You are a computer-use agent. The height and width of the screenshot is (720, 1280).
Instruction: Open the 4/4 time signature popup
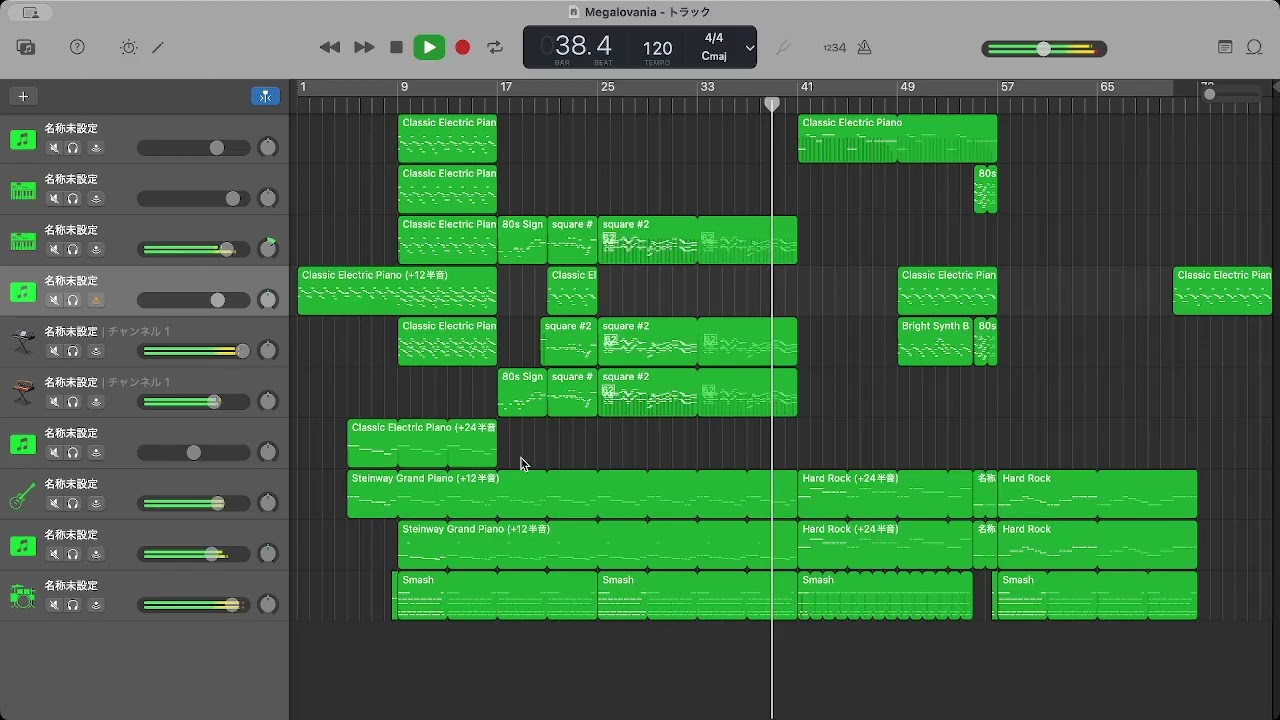coord(714,39)
